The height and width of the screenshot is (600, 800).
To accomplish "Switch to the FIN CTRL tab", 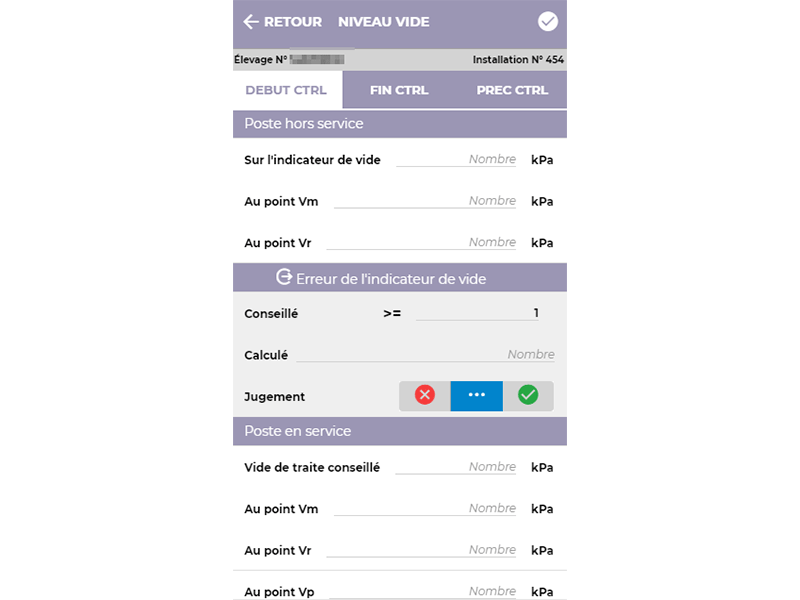I will pyautogui.click(x=399, y=90).
